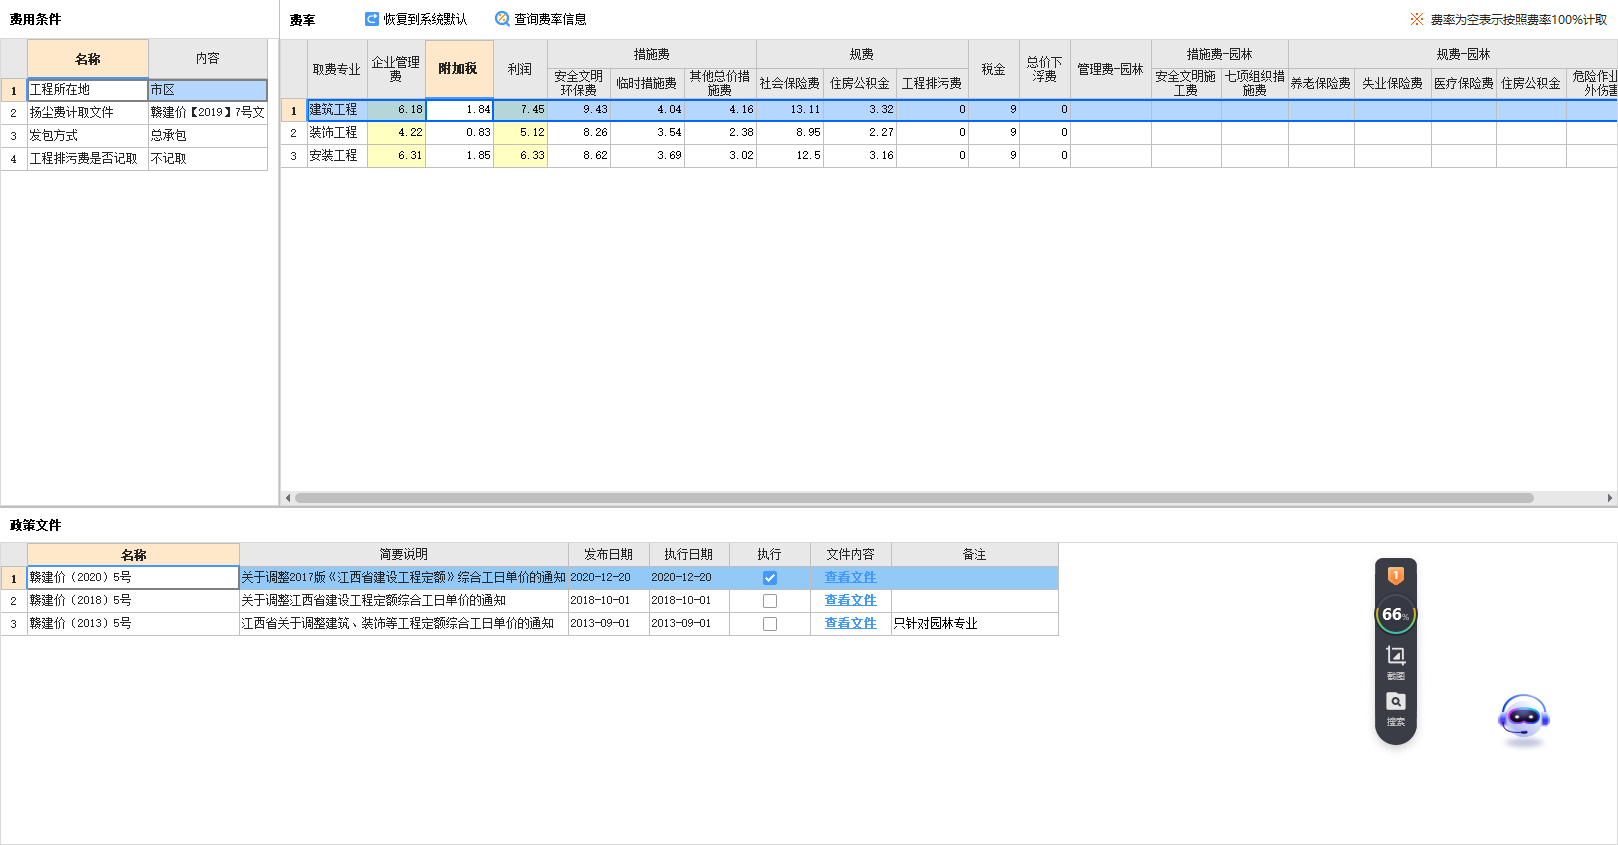Viewport: 1618px width, 845px height.
Task: Select the 市区 value of 工程所在地
Action: (x=207, y=90)
